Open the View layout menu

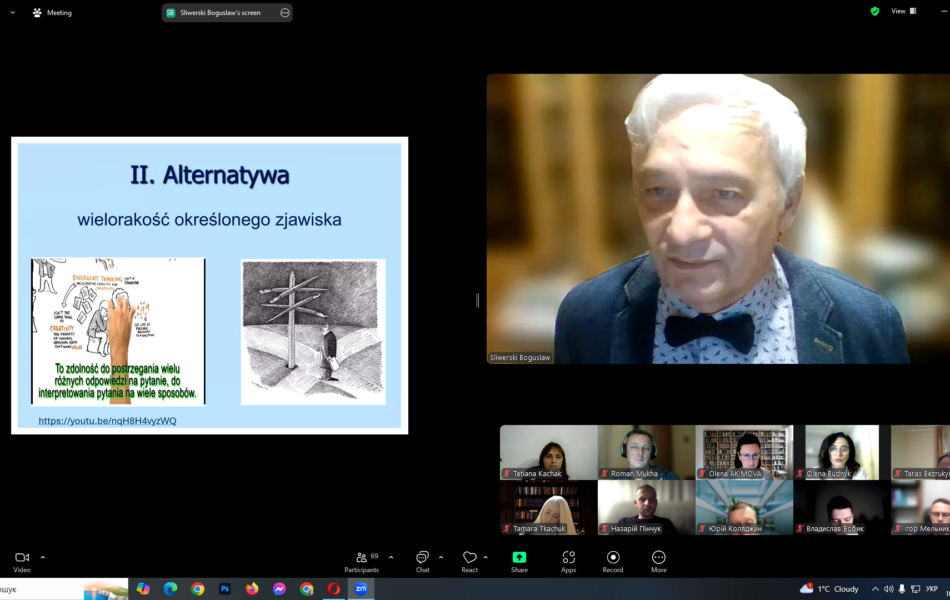point(903,11)
